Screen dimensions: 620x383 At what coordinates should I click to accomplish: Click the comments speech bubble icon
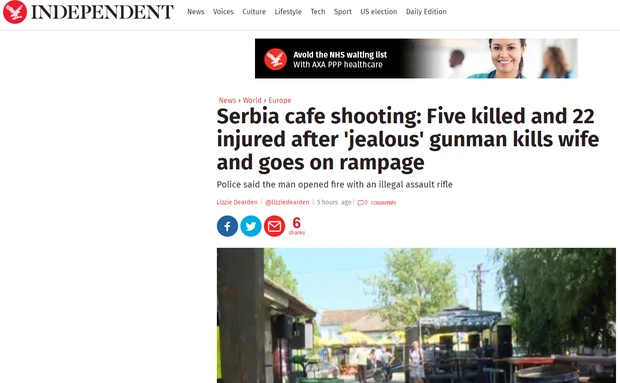pos(360,202)
